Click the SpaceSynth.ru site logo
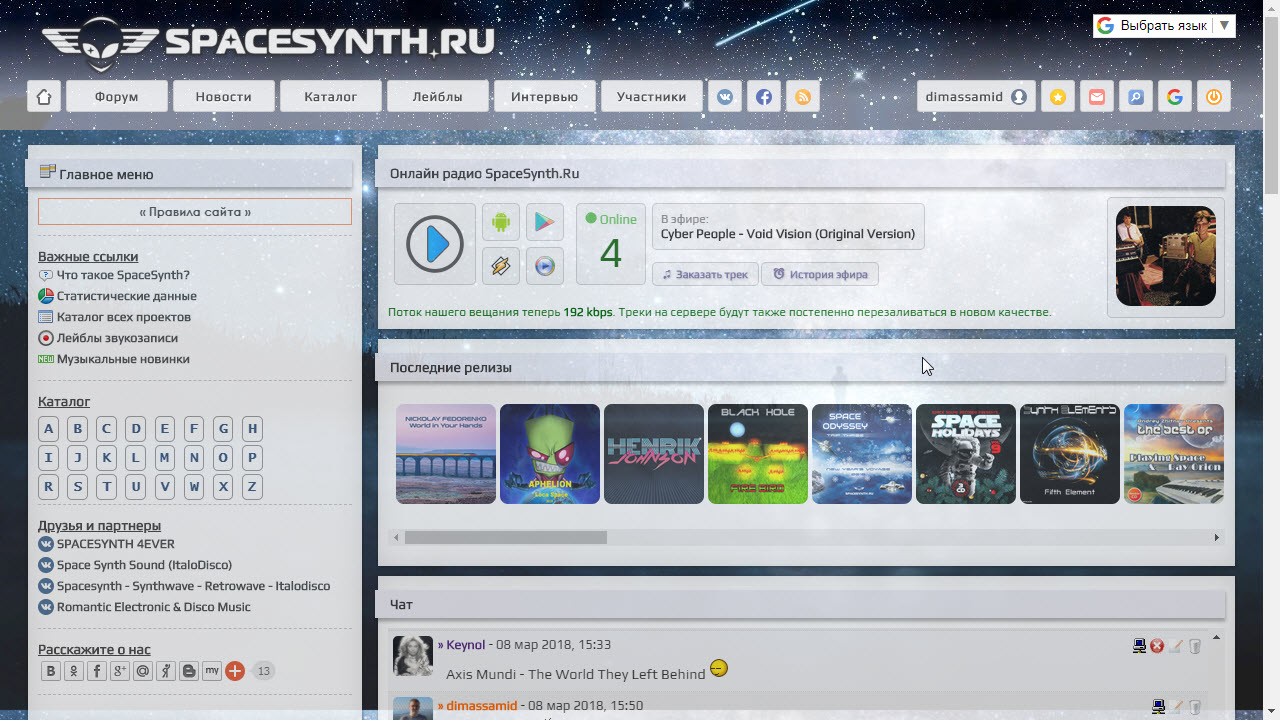Viewport: 1280px width, 720px height. 268,42
